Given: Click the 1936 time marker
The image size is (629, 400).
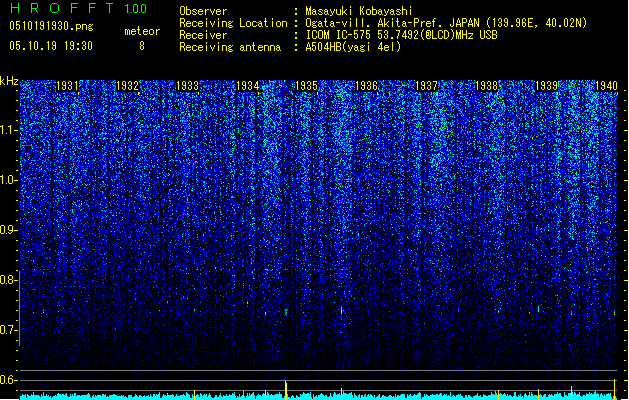Looking at the screenshot, I should (366, 86).
